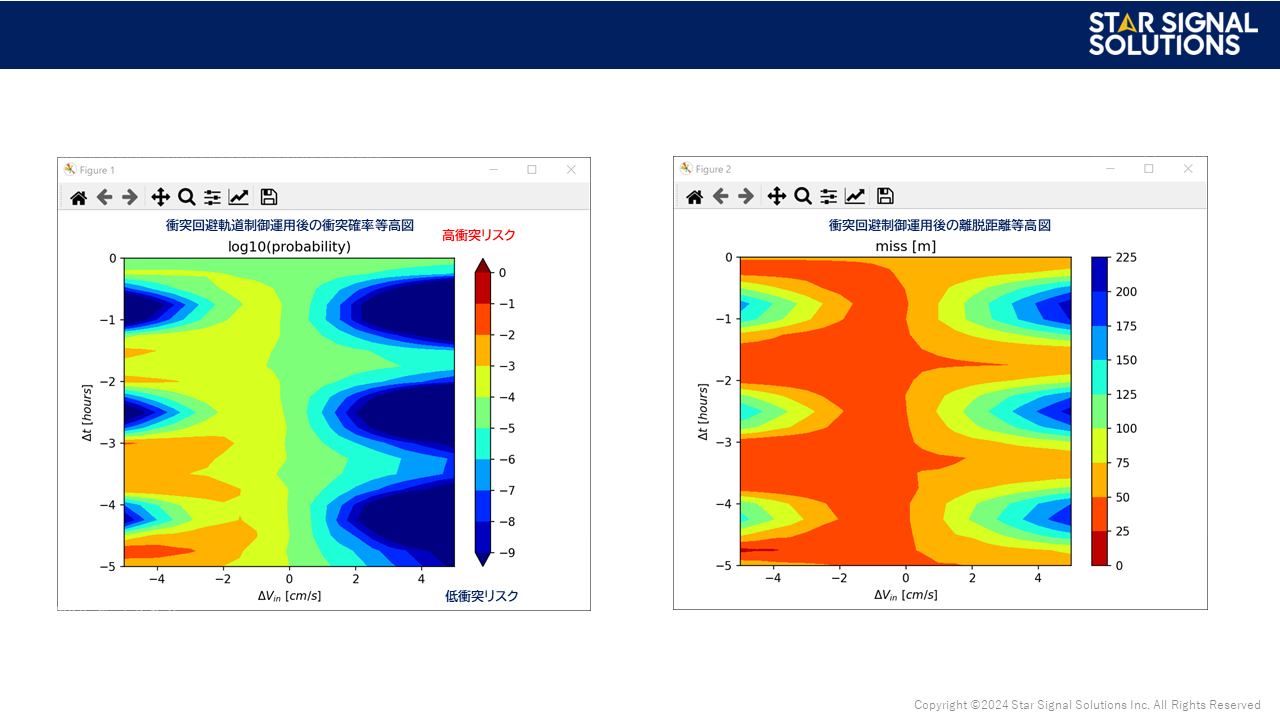This screenshot has width=1280, height=720.
Task: Click the Figure 2 miss distance contour plot
Action: coord(905,411)
